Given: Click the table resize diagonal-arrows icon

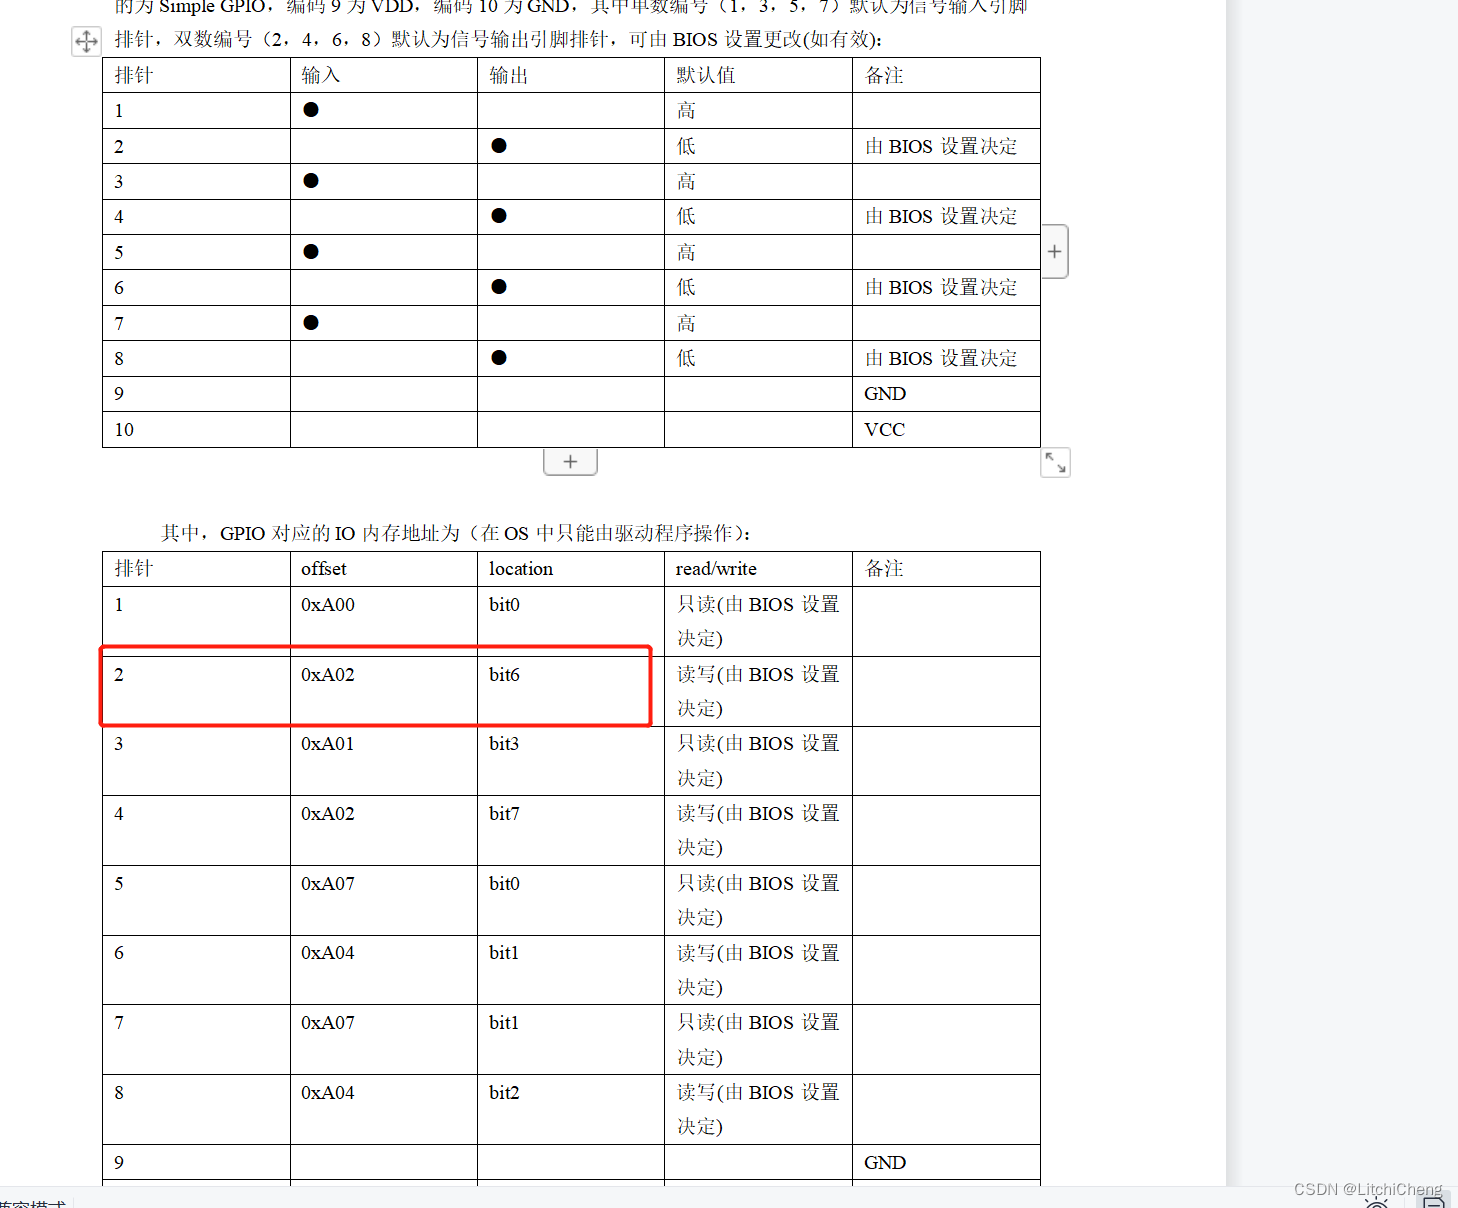Looking at the screenshot, I should tap(1055, 462).
